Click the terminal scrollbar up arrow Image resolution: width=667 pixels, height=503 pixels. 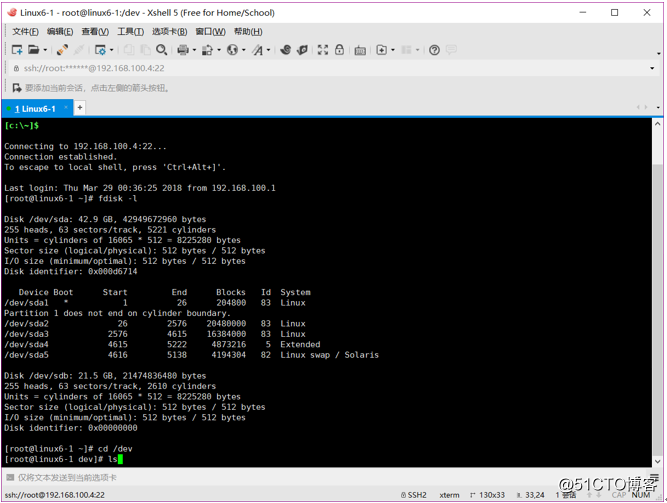(x=657, y=124)
